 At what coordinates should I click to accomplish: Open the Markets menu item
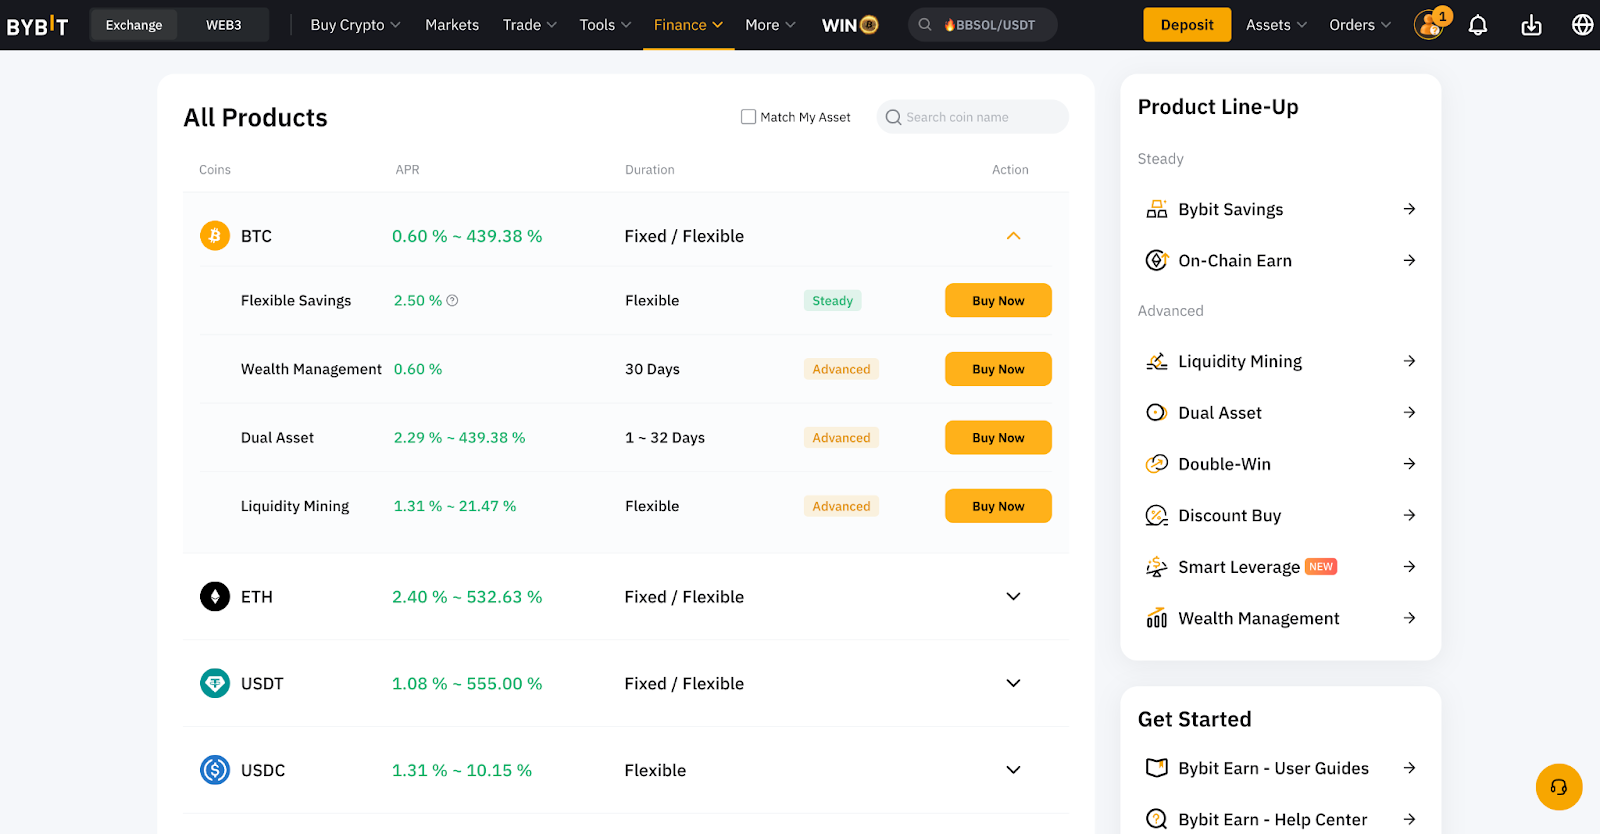click(452, 25)
